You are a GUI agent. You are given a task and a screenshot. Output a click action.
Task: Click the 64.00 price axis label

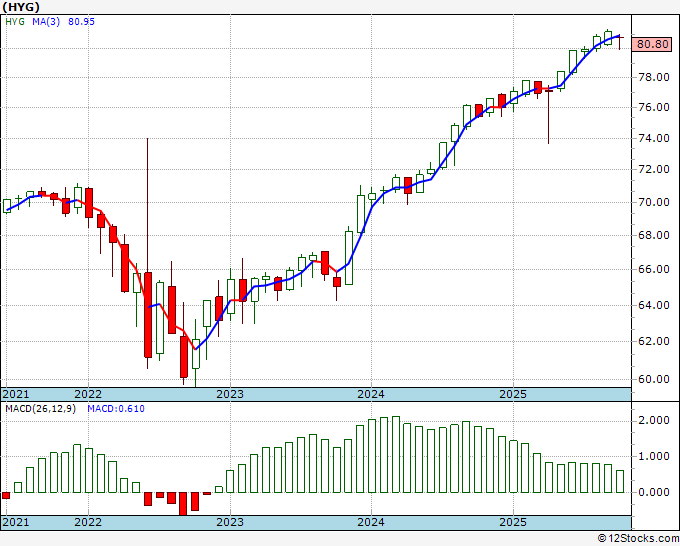point(654,305)
